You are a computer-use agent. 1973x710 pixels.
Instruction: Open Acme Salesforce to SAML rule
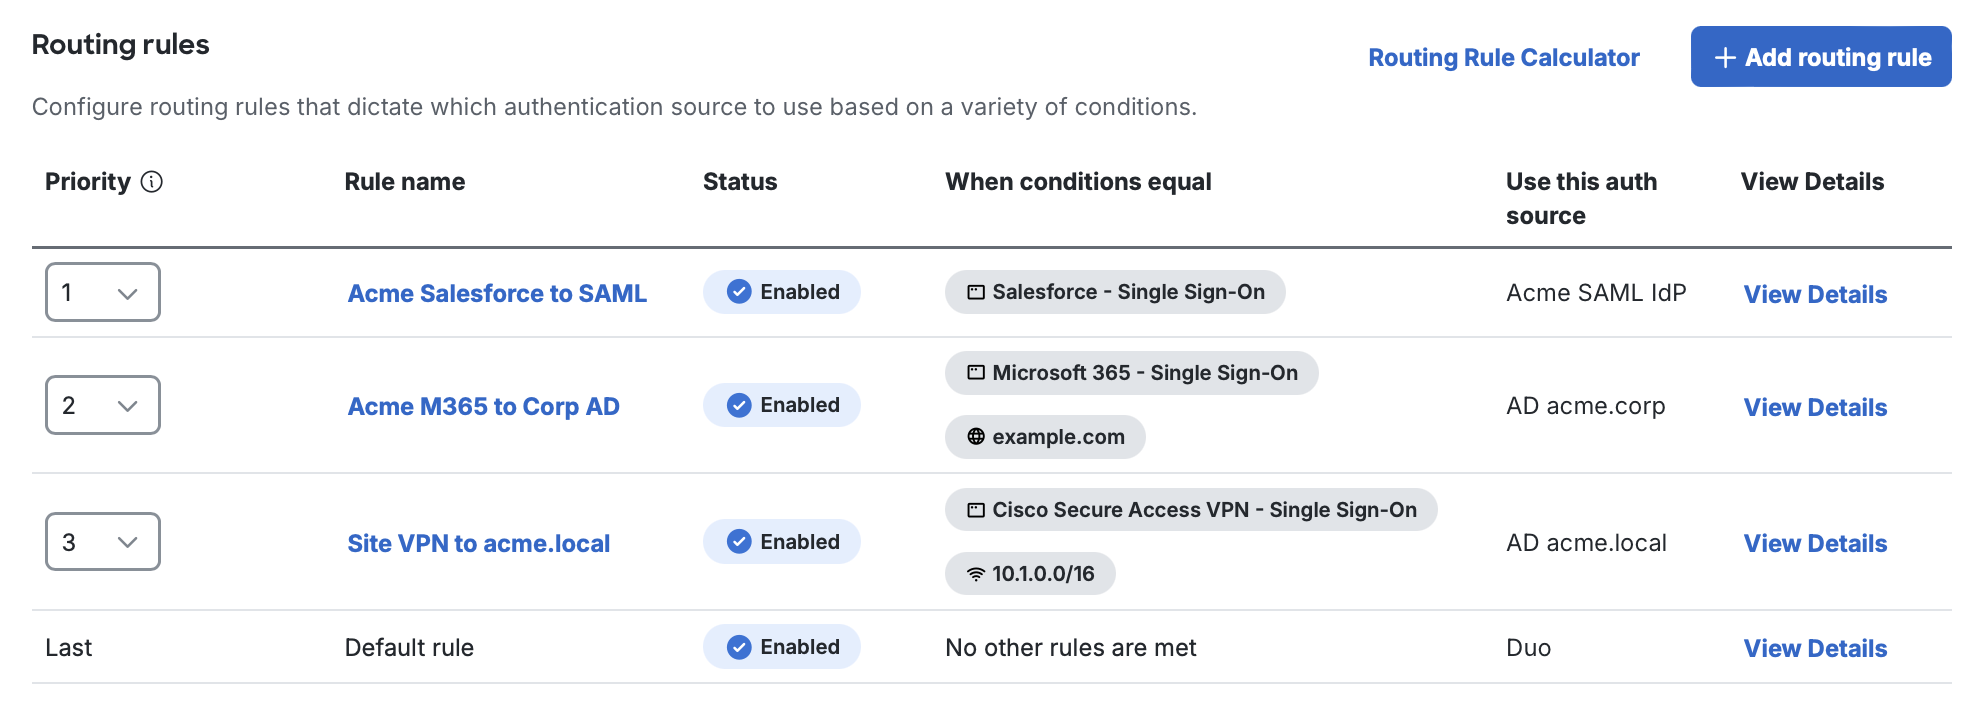pos(497,293)
